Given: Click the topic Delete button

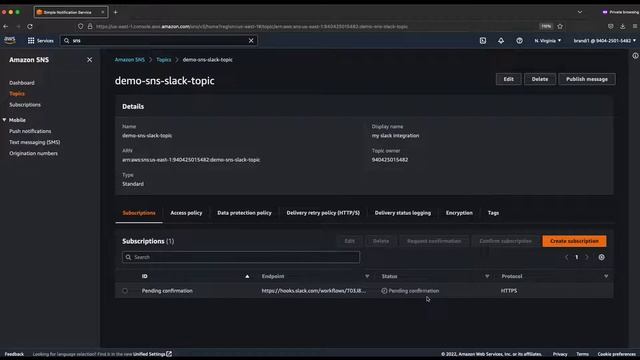Looking at the screenshot, I should [x=540, y=79].
